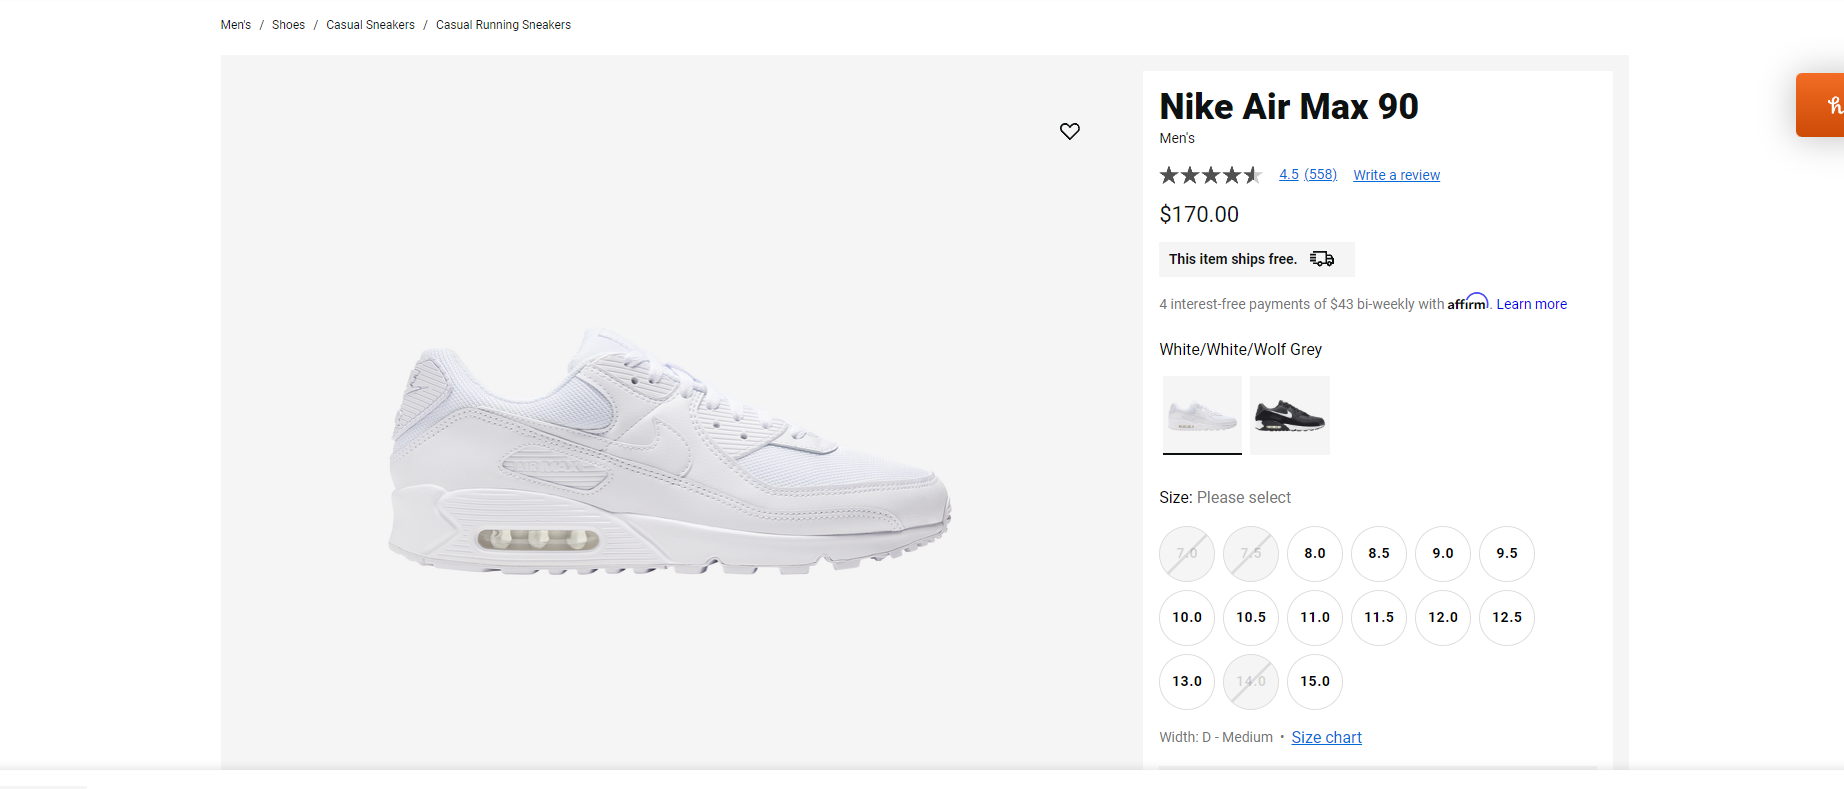Open the Men's breadcrumb link
The image size is (1844, 789).
(236, 25)
